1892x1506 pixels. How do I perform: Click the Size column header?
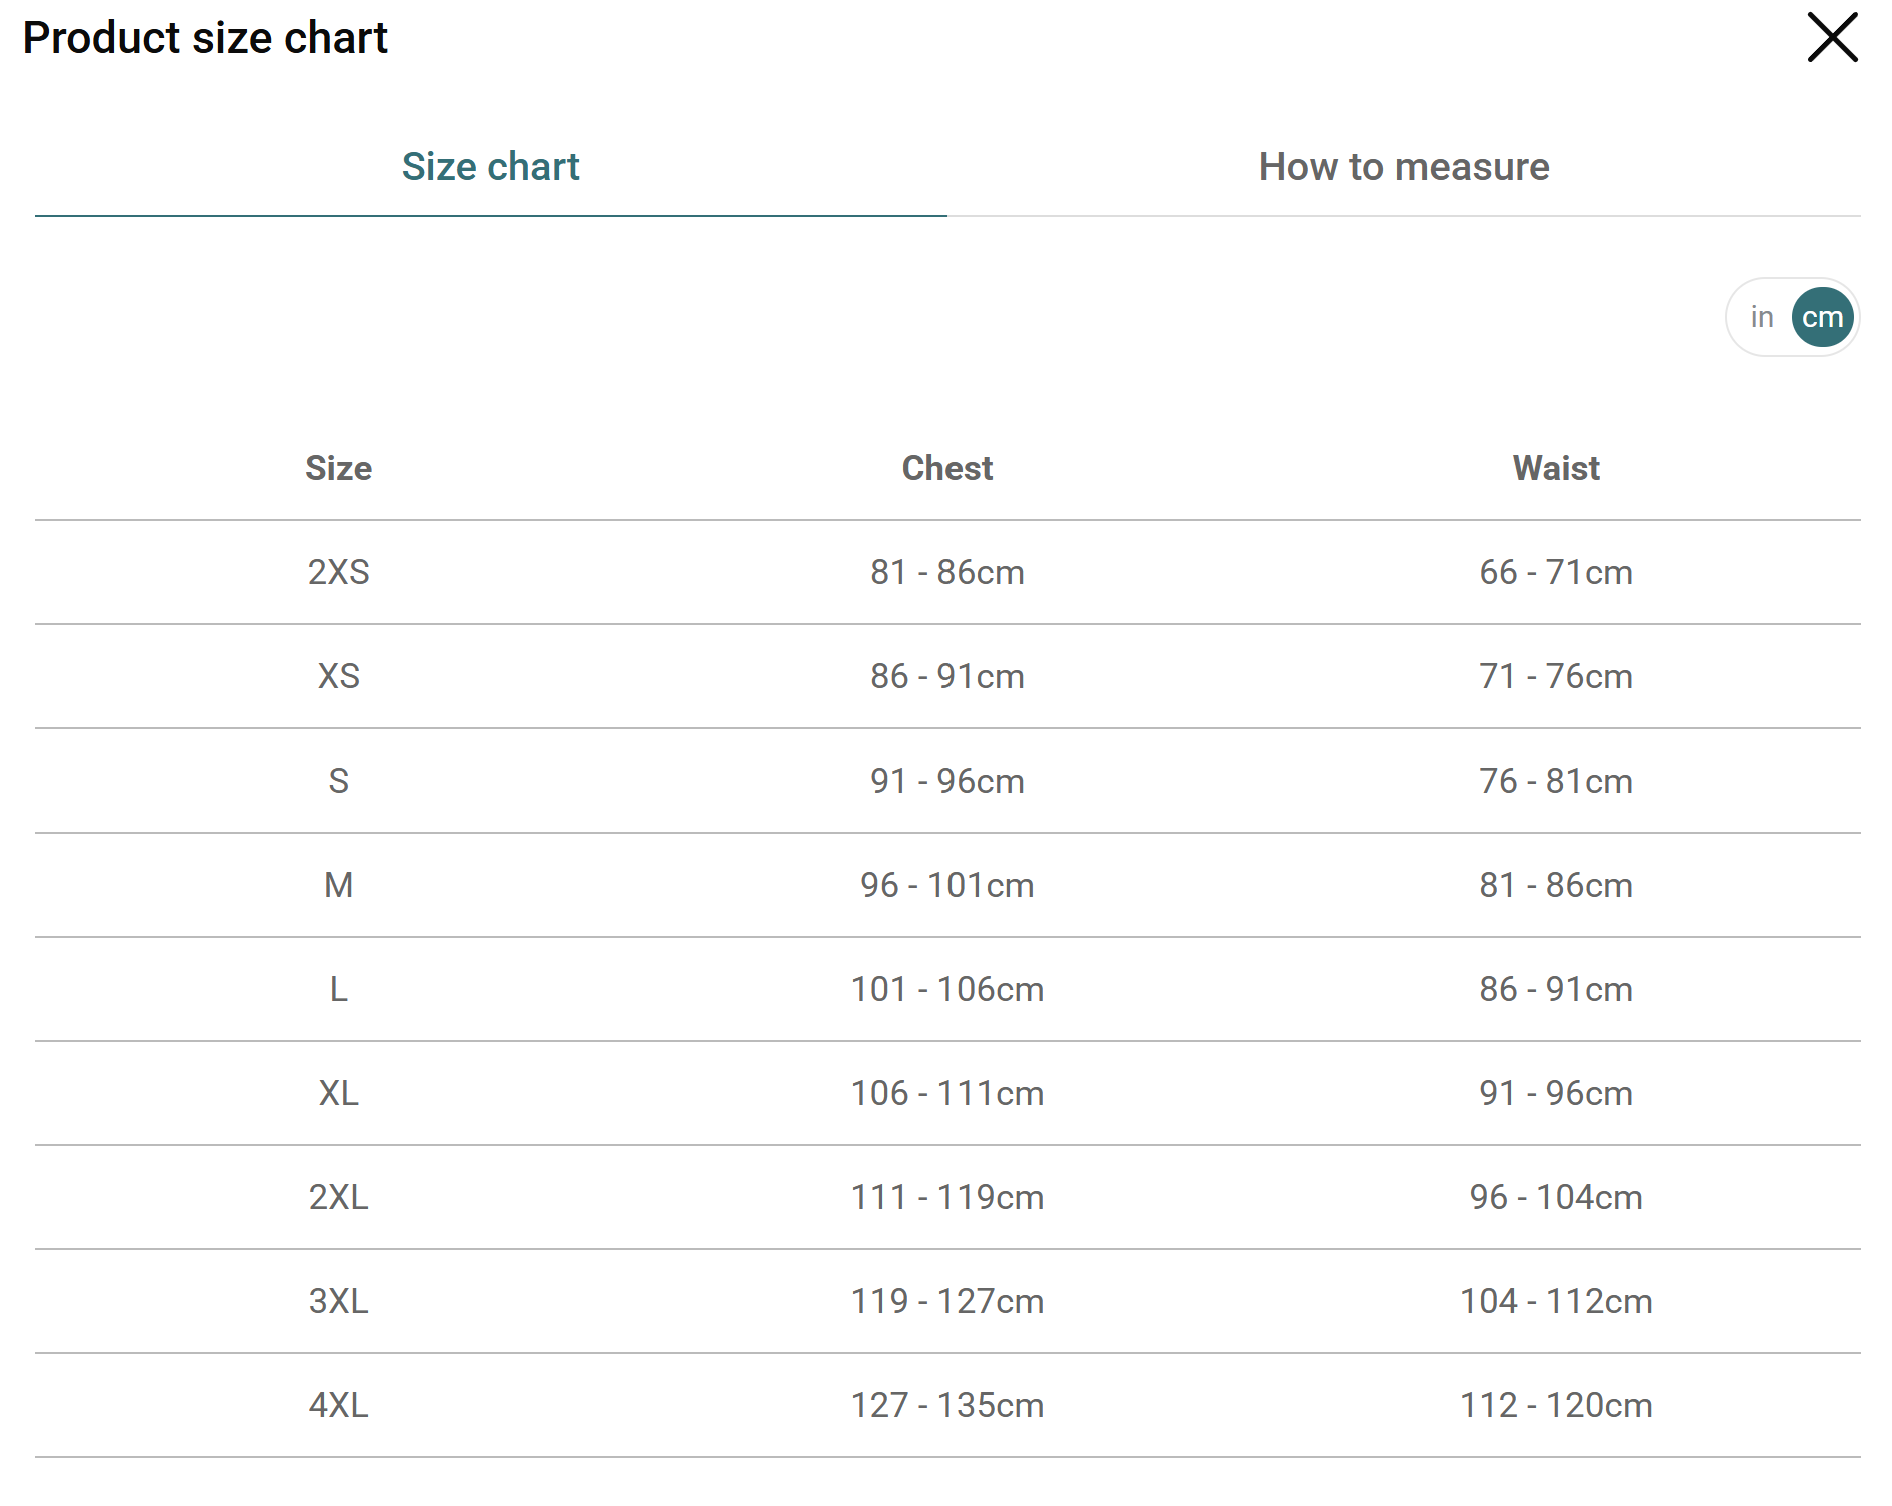click(338, 468)
